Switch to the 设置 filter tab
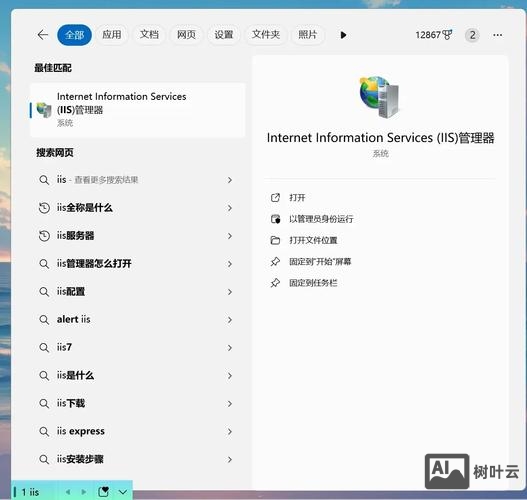 point(224,34)
